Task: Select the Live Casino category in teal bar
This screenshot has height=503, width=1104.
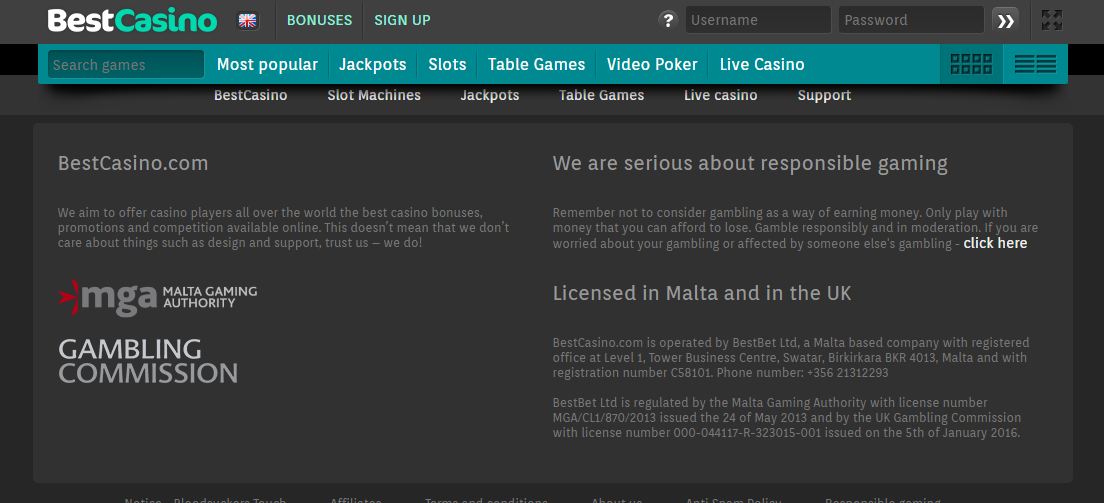Action: [762, 65]
